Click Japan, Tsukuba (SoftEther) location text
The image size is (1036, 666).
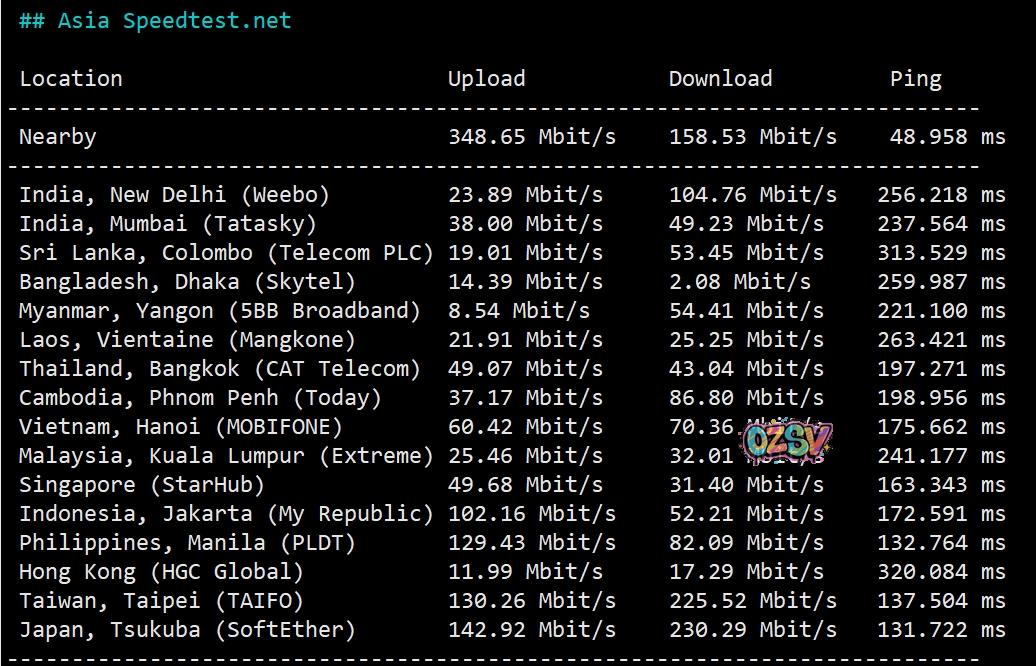click(x=187, y=630)
